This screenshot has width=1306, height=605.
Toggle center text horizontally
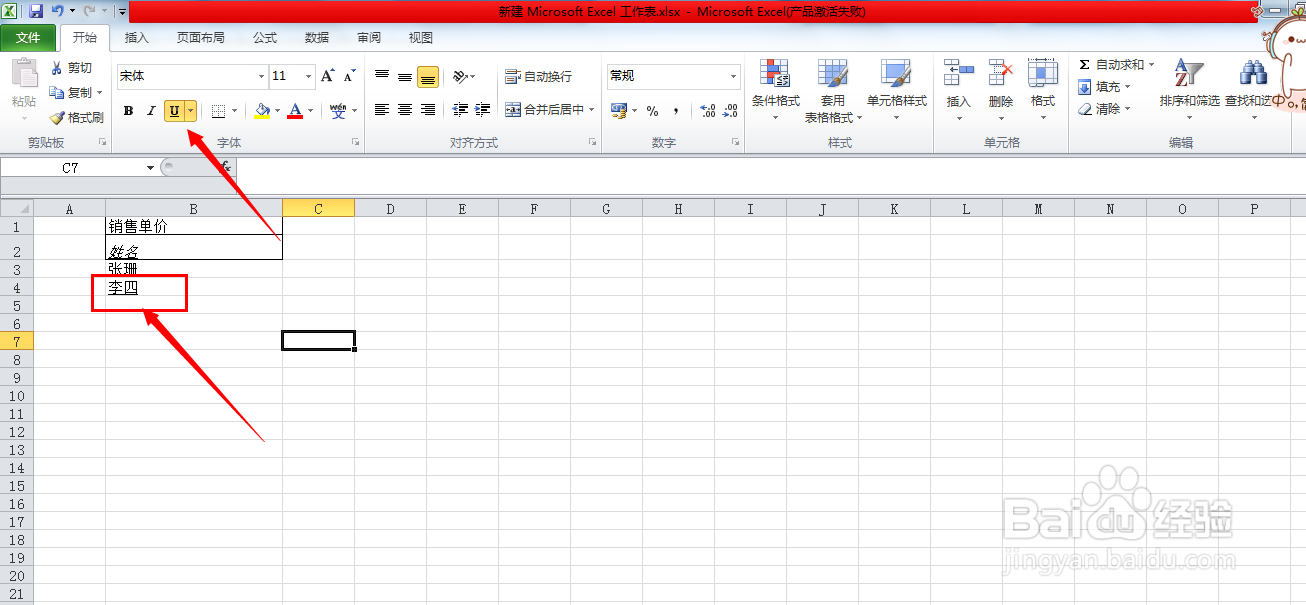pos(405,110)
